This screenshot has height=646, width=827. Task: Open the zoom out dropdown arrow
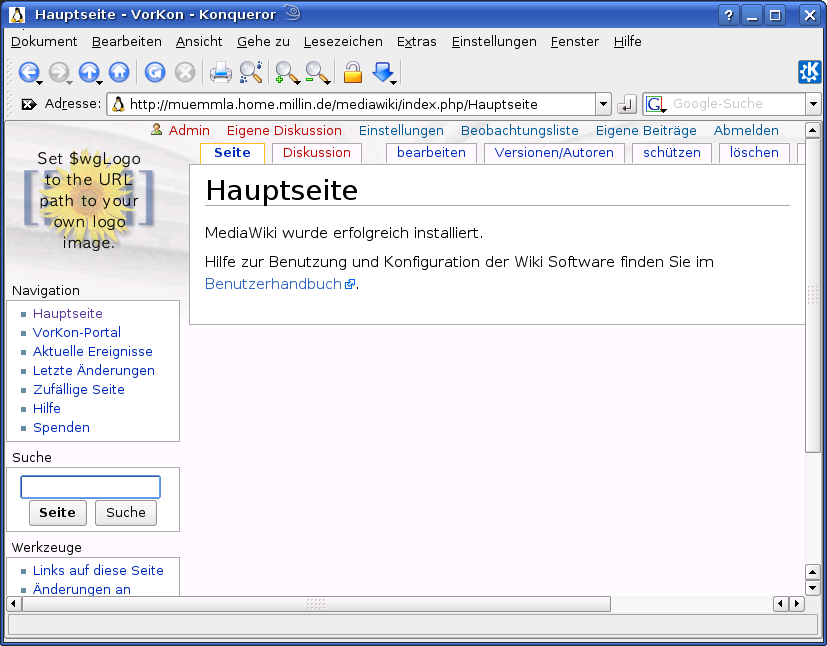tap(328, 82)
